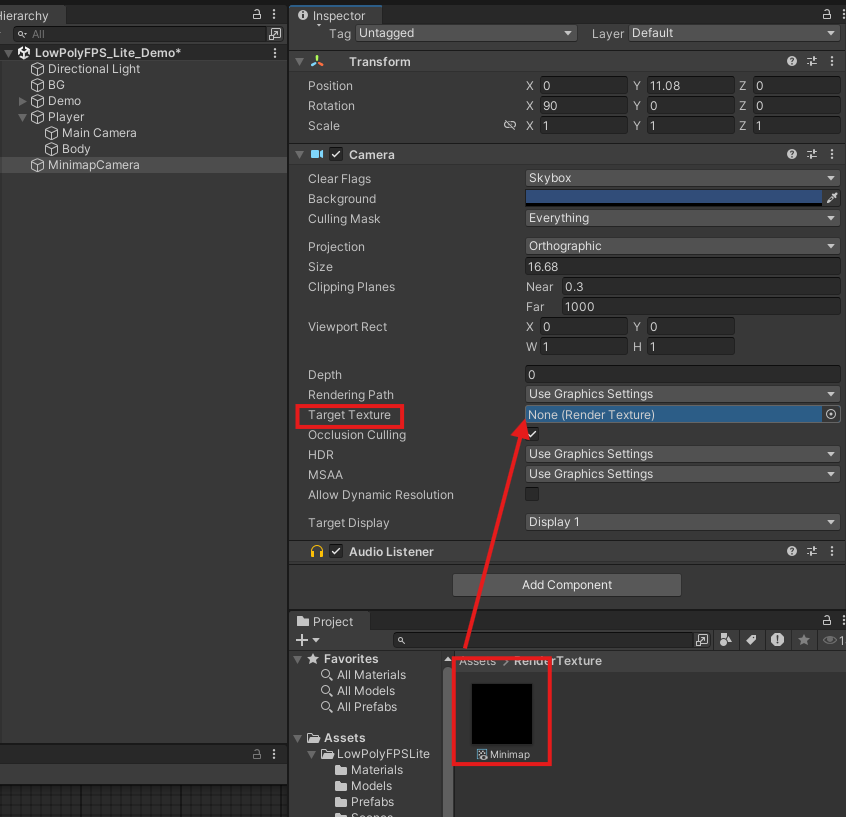Open the scene search window icon in Hierarchy
Viewport: 846px width, 817px height.
[x=275, y=34]
